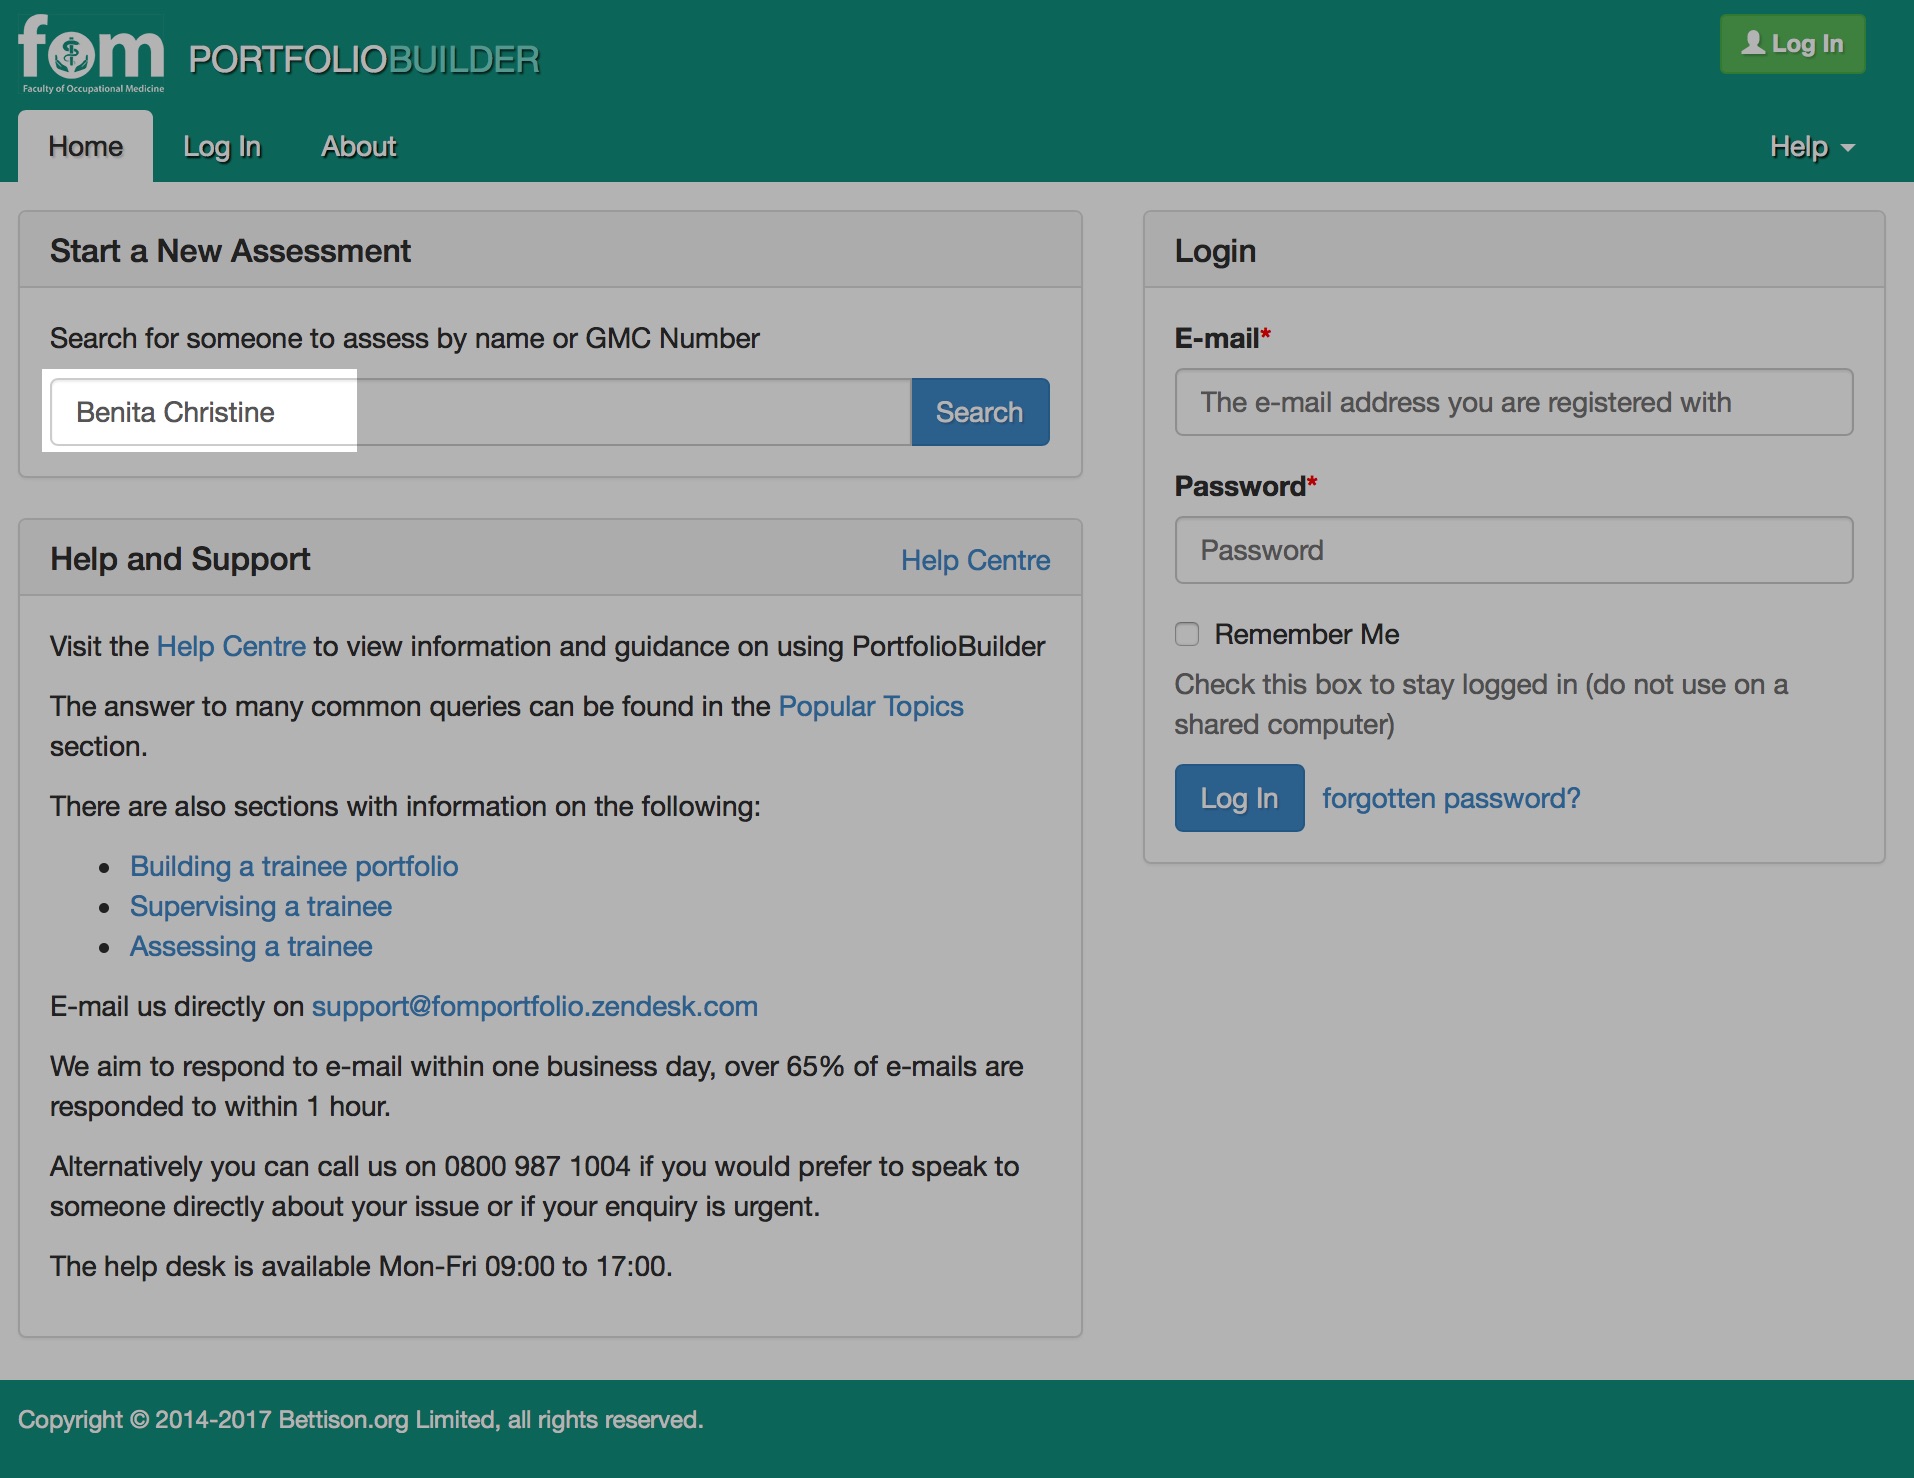The width and height of the screenshot is (1914, 1478).
Task: Click the help desk hours 'Mon-Fri 09:00 to 17:00' text
Action: 524,1267
